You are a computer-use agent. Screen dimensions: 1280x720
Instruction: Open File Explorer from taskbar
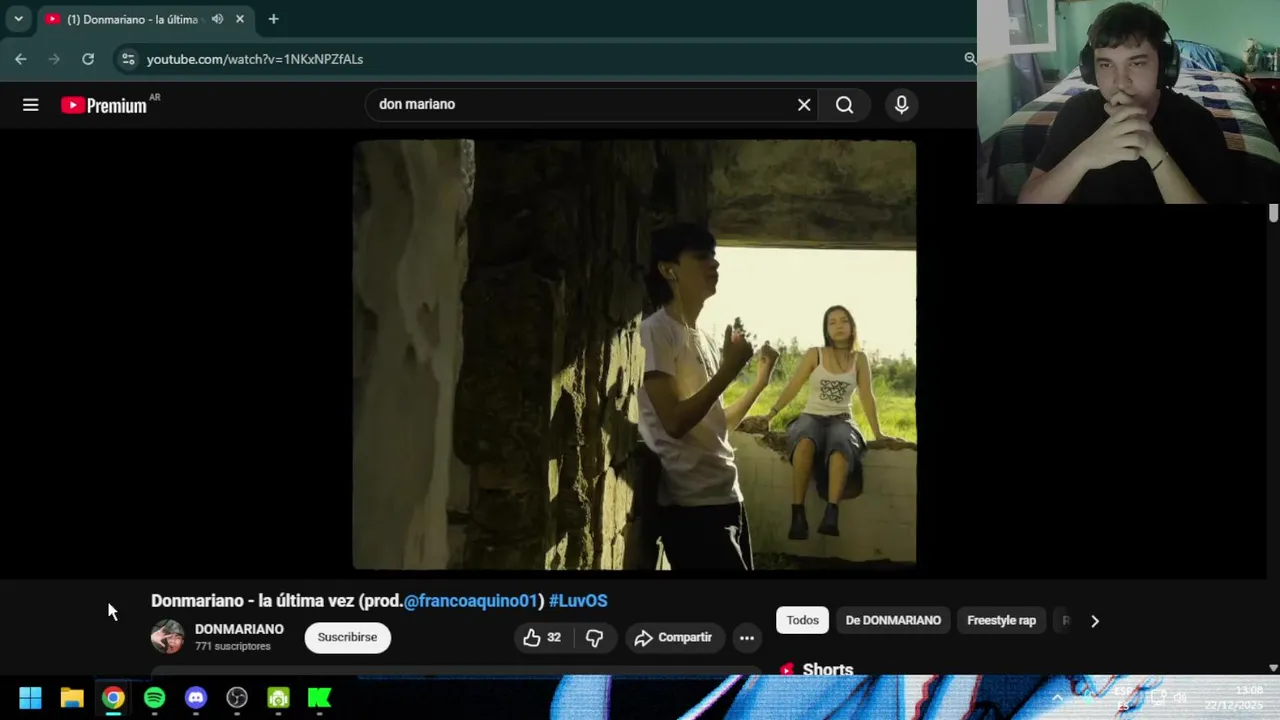[x=72, y=698]
